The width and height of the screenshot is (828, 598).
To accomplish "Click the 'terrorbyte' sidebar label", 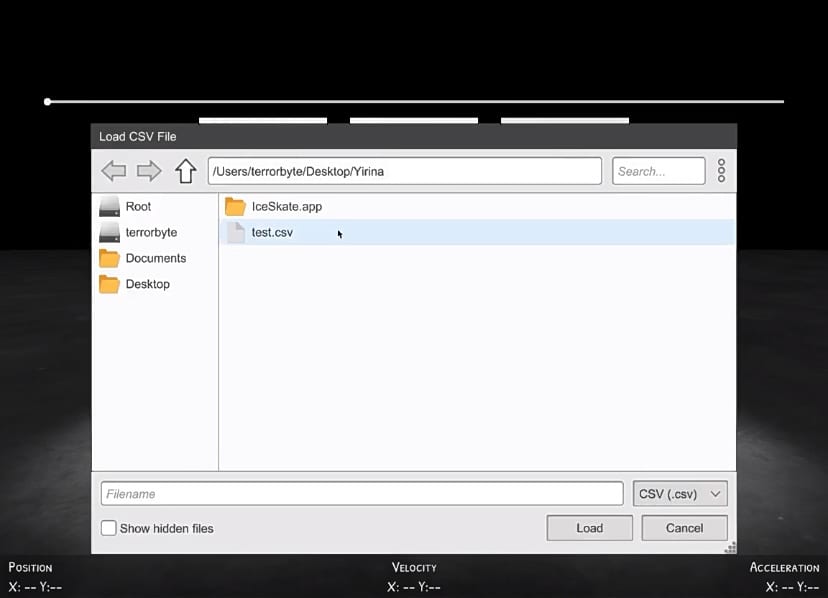I will click(151, 232).
